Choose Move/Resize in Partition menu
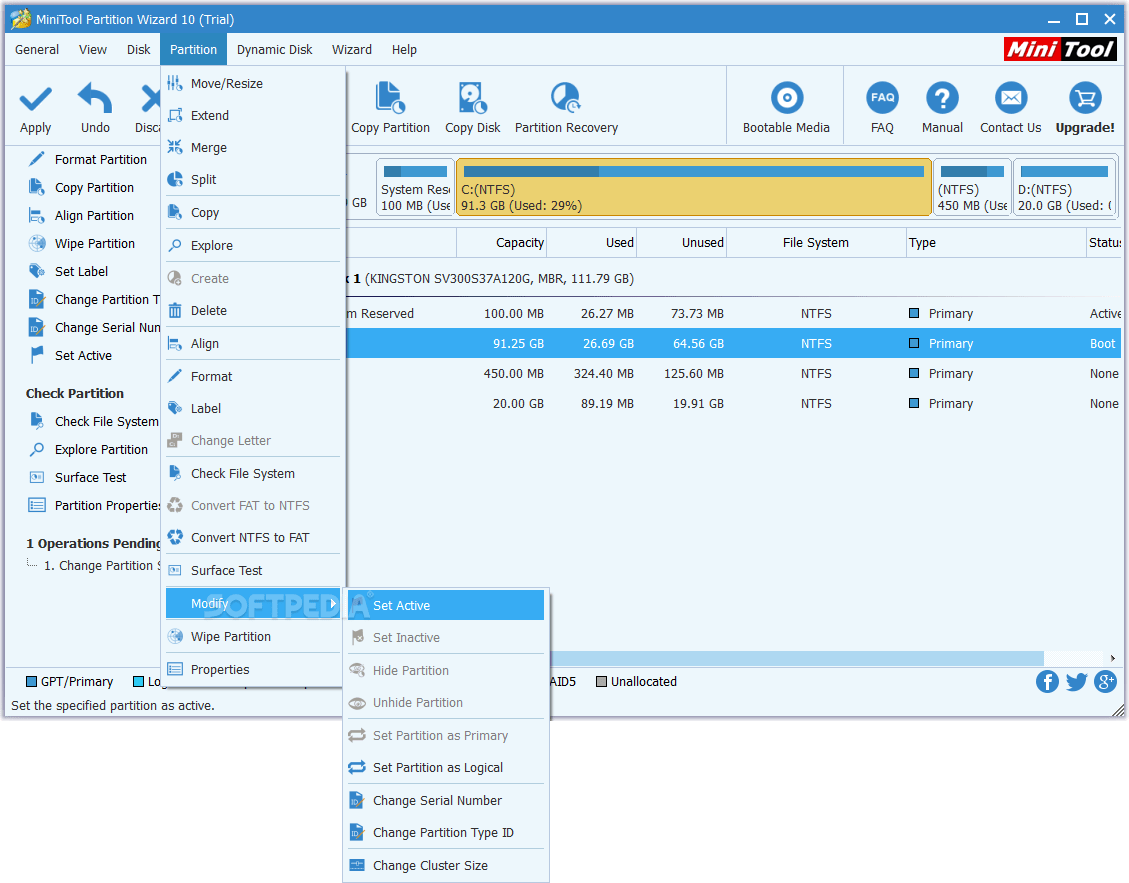The width and height of the screenshot is (1129, 883). tap(253, 84)
